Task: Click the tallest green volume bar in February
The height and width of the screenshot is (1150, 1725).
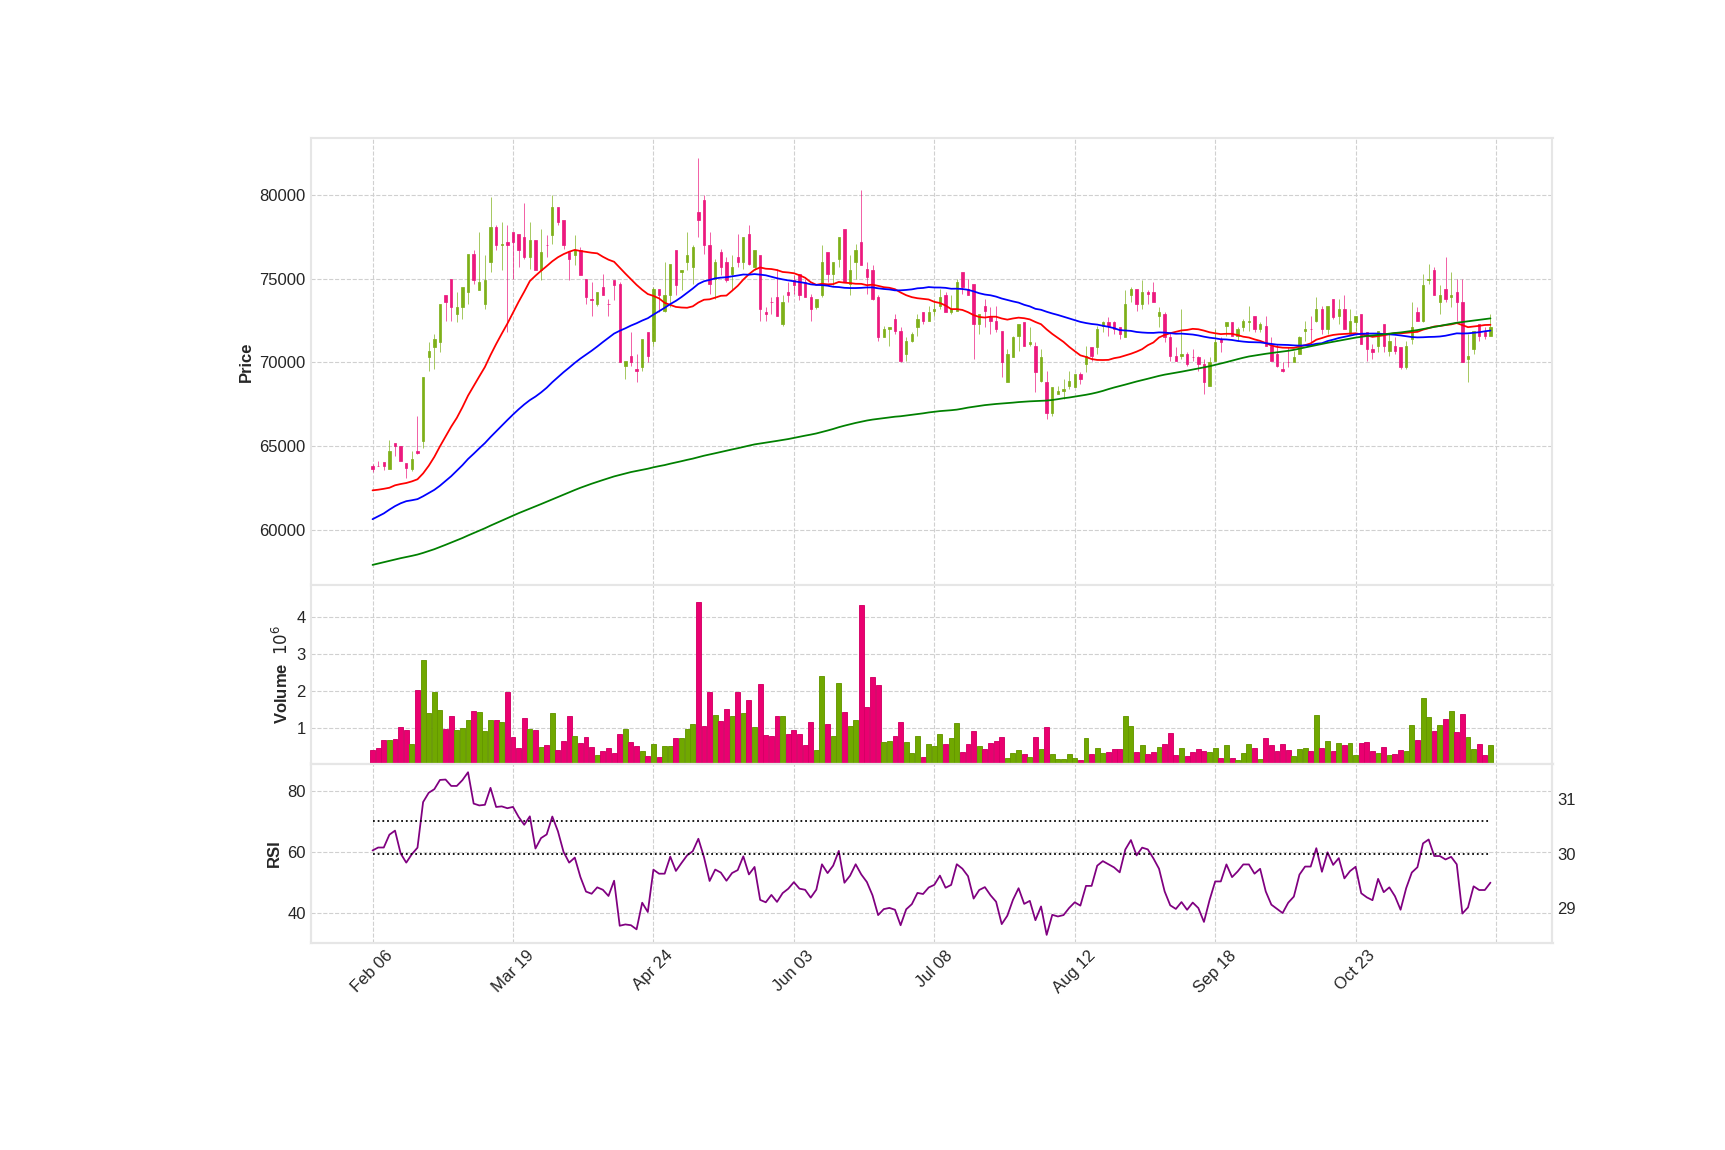Action: point(424,711)
